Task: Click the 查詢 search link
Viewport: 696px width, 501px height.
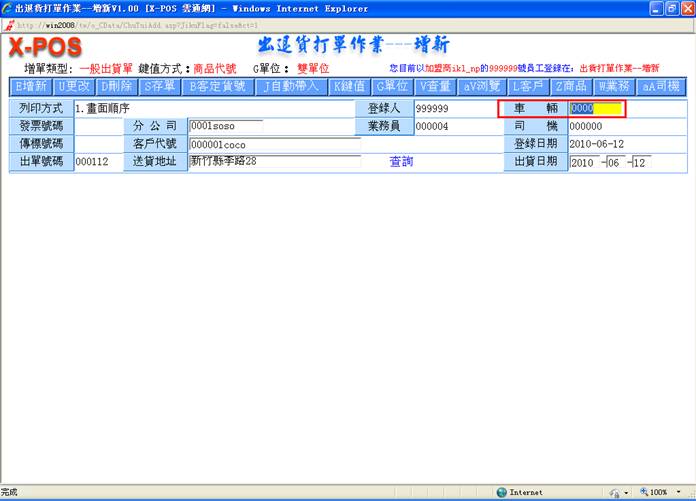Action: [x=401, y=161]
